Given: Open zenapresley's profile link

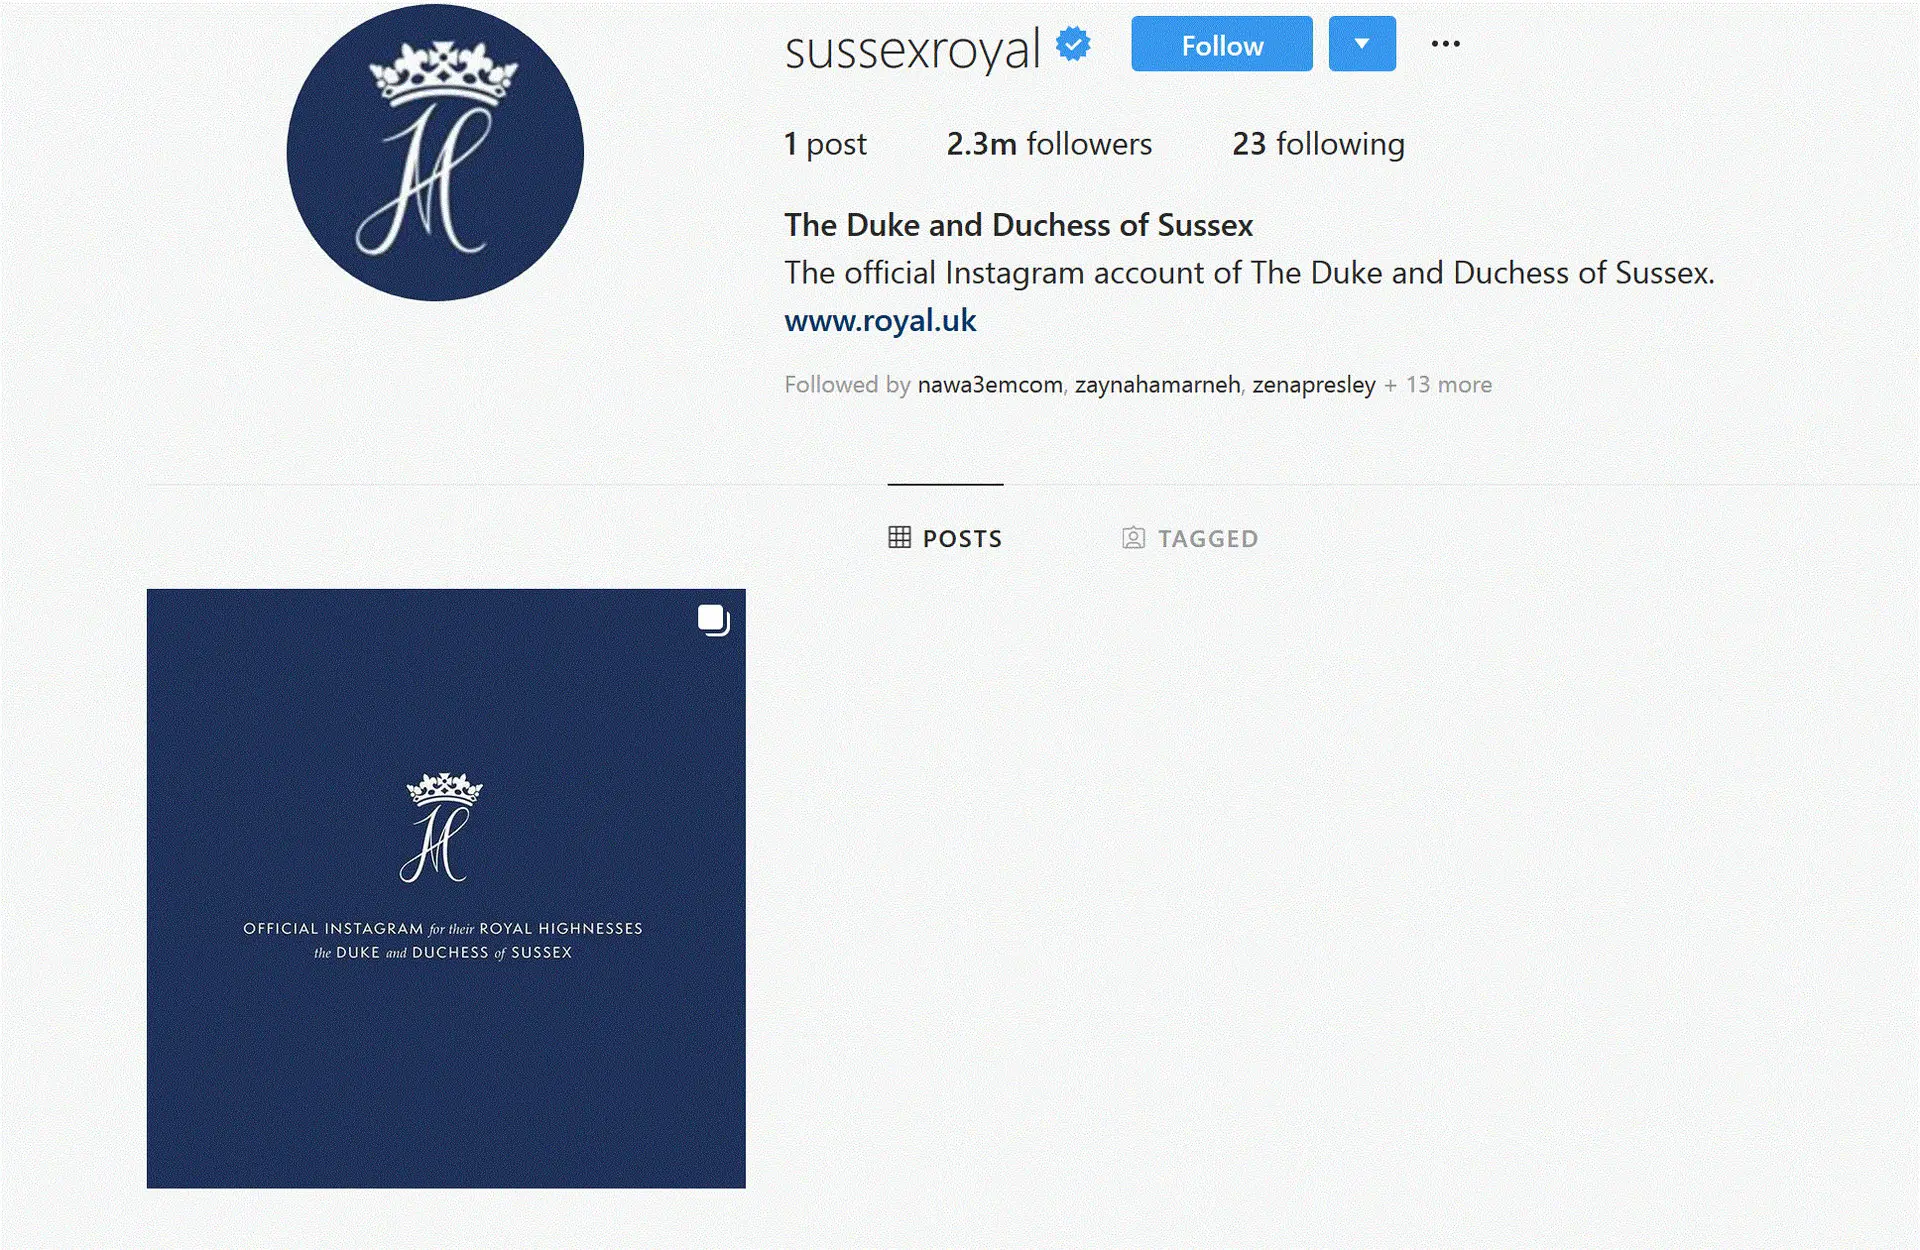Looking at the screenshot, I should 1314,385.
